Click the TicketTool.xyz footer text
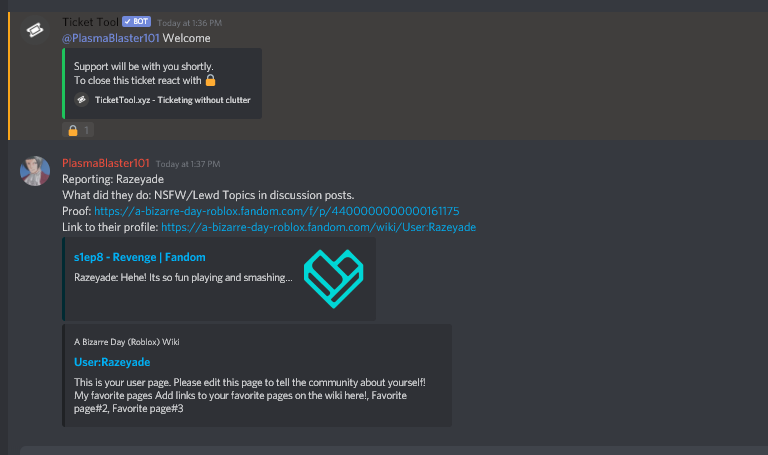The height and width of the screenshot is (455, 768). pyautogui.click(x=172, y=100)
